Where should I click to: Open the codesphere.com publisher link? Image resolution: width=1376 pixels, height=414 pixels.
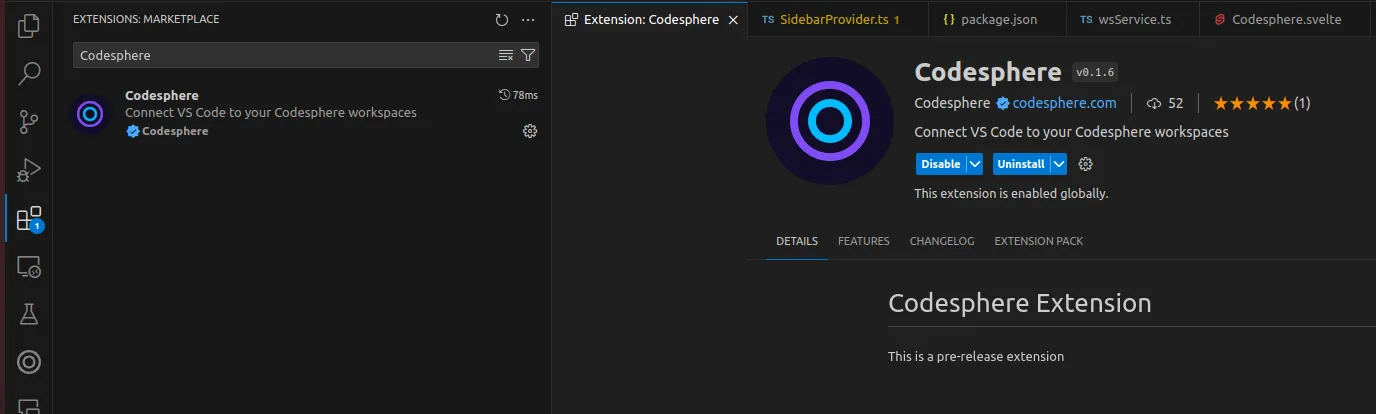pos(1064,103)
